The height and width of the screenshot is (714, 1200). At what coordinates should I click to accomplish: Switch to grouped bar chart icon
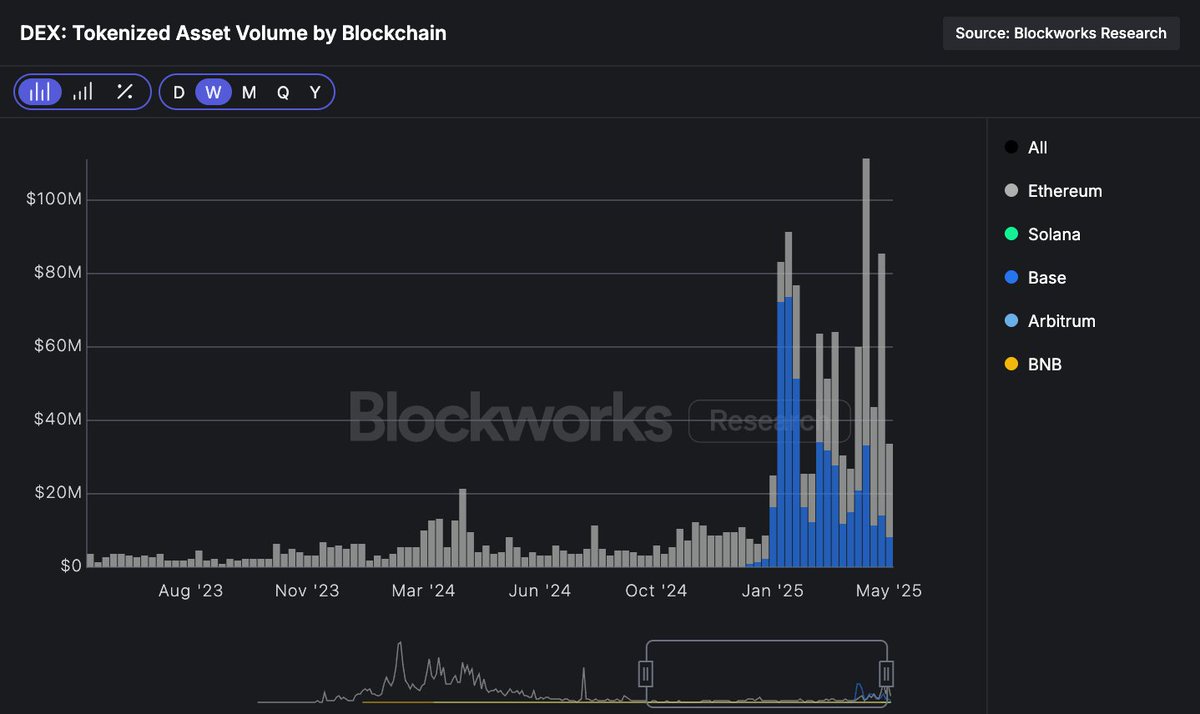pyautogui.click(x=83, y=92)
